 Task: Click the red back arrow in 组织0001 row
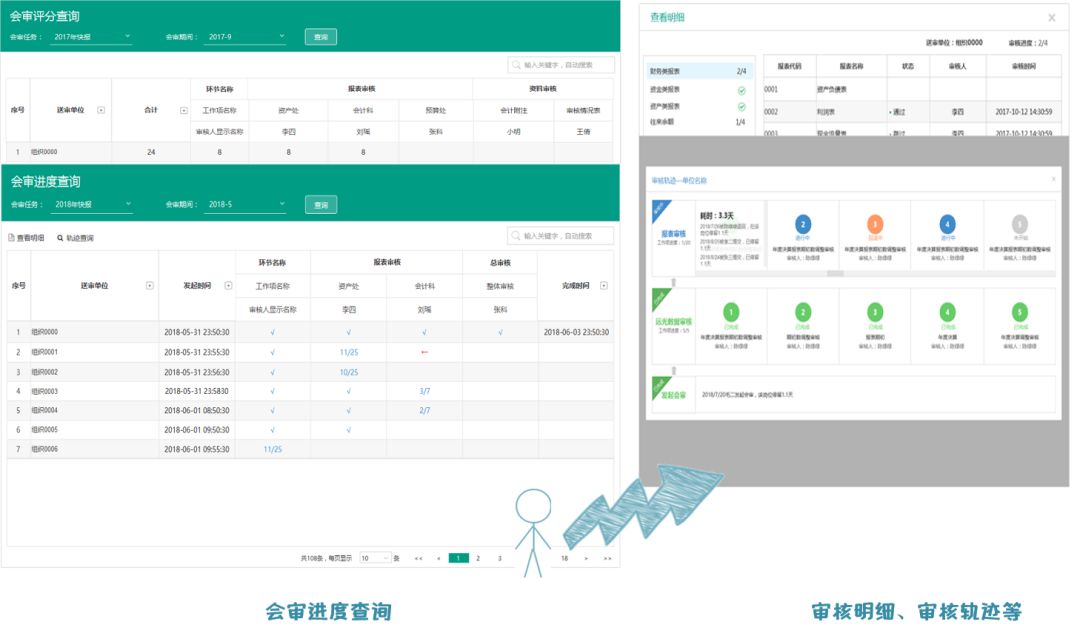424,352
